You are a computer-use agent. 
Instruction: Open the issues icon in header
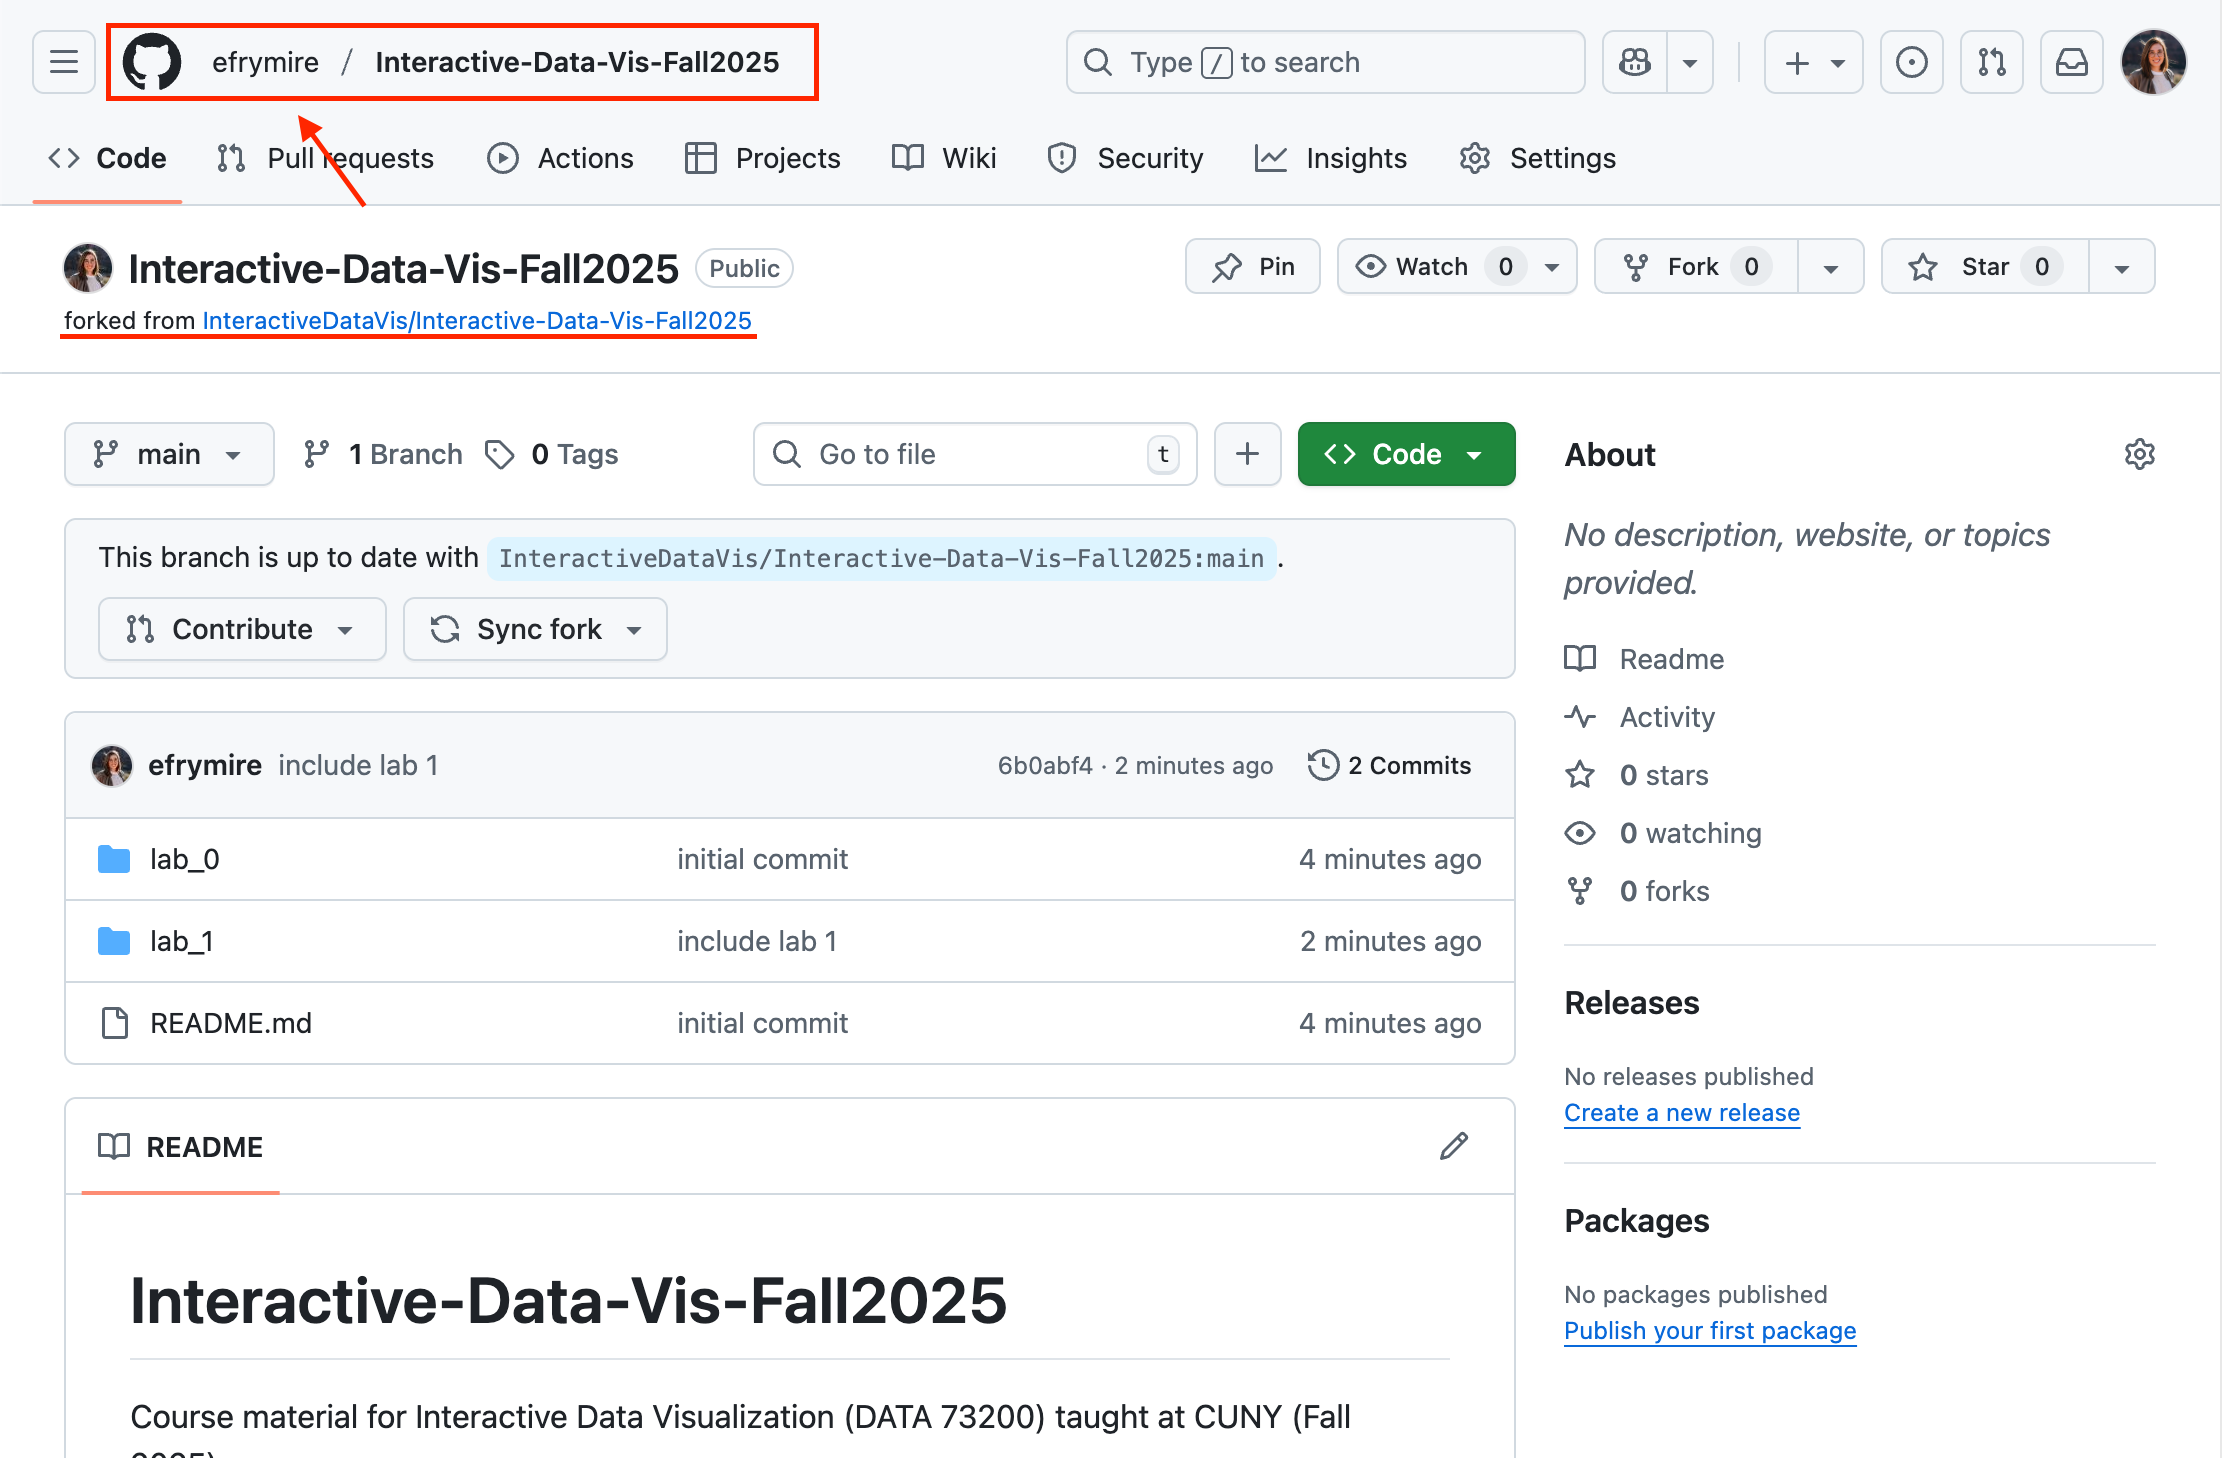point(1911,62)
